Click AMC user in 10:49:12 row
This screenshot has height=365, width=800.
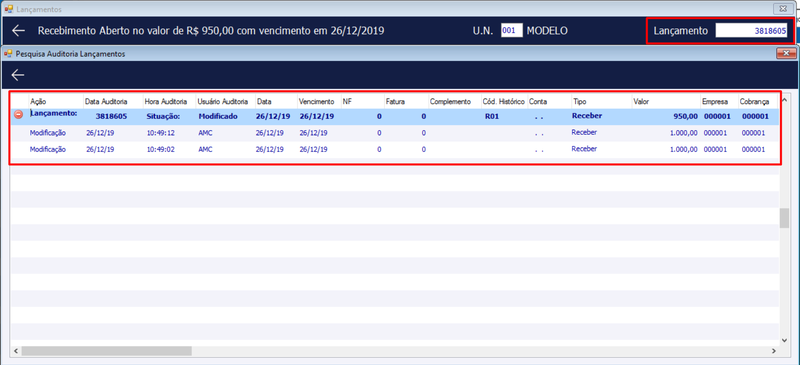click(x=206, y=133)
